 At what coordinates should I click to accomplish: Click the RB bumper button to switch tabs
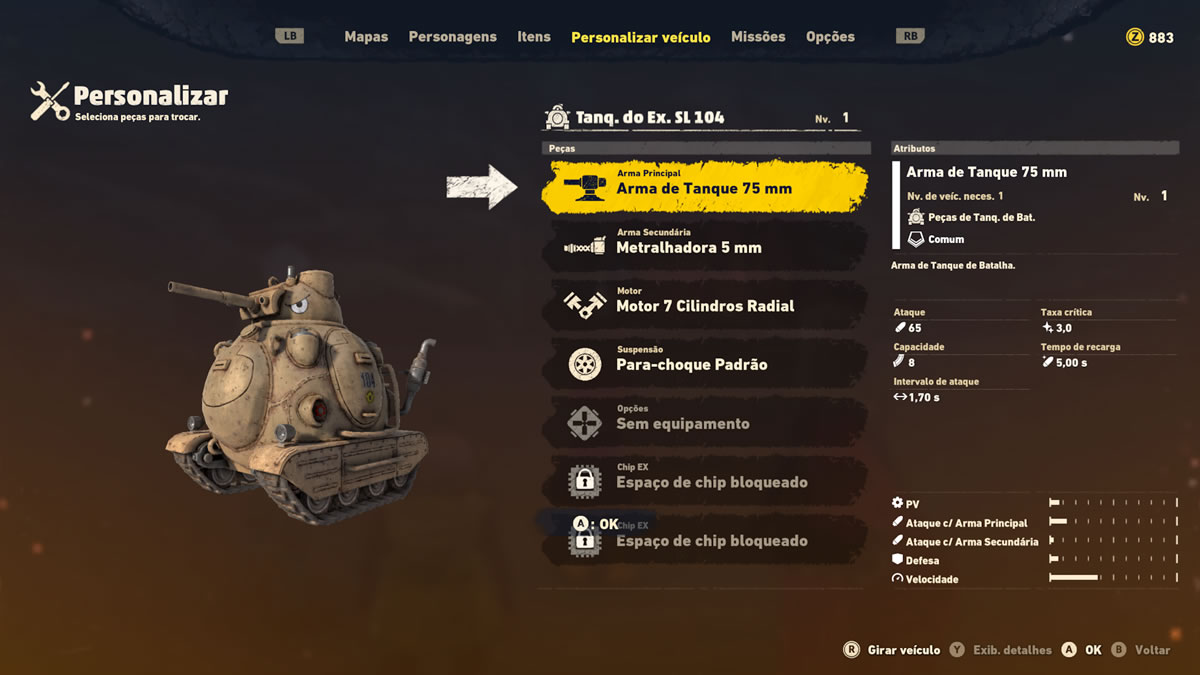pos(910,36)
